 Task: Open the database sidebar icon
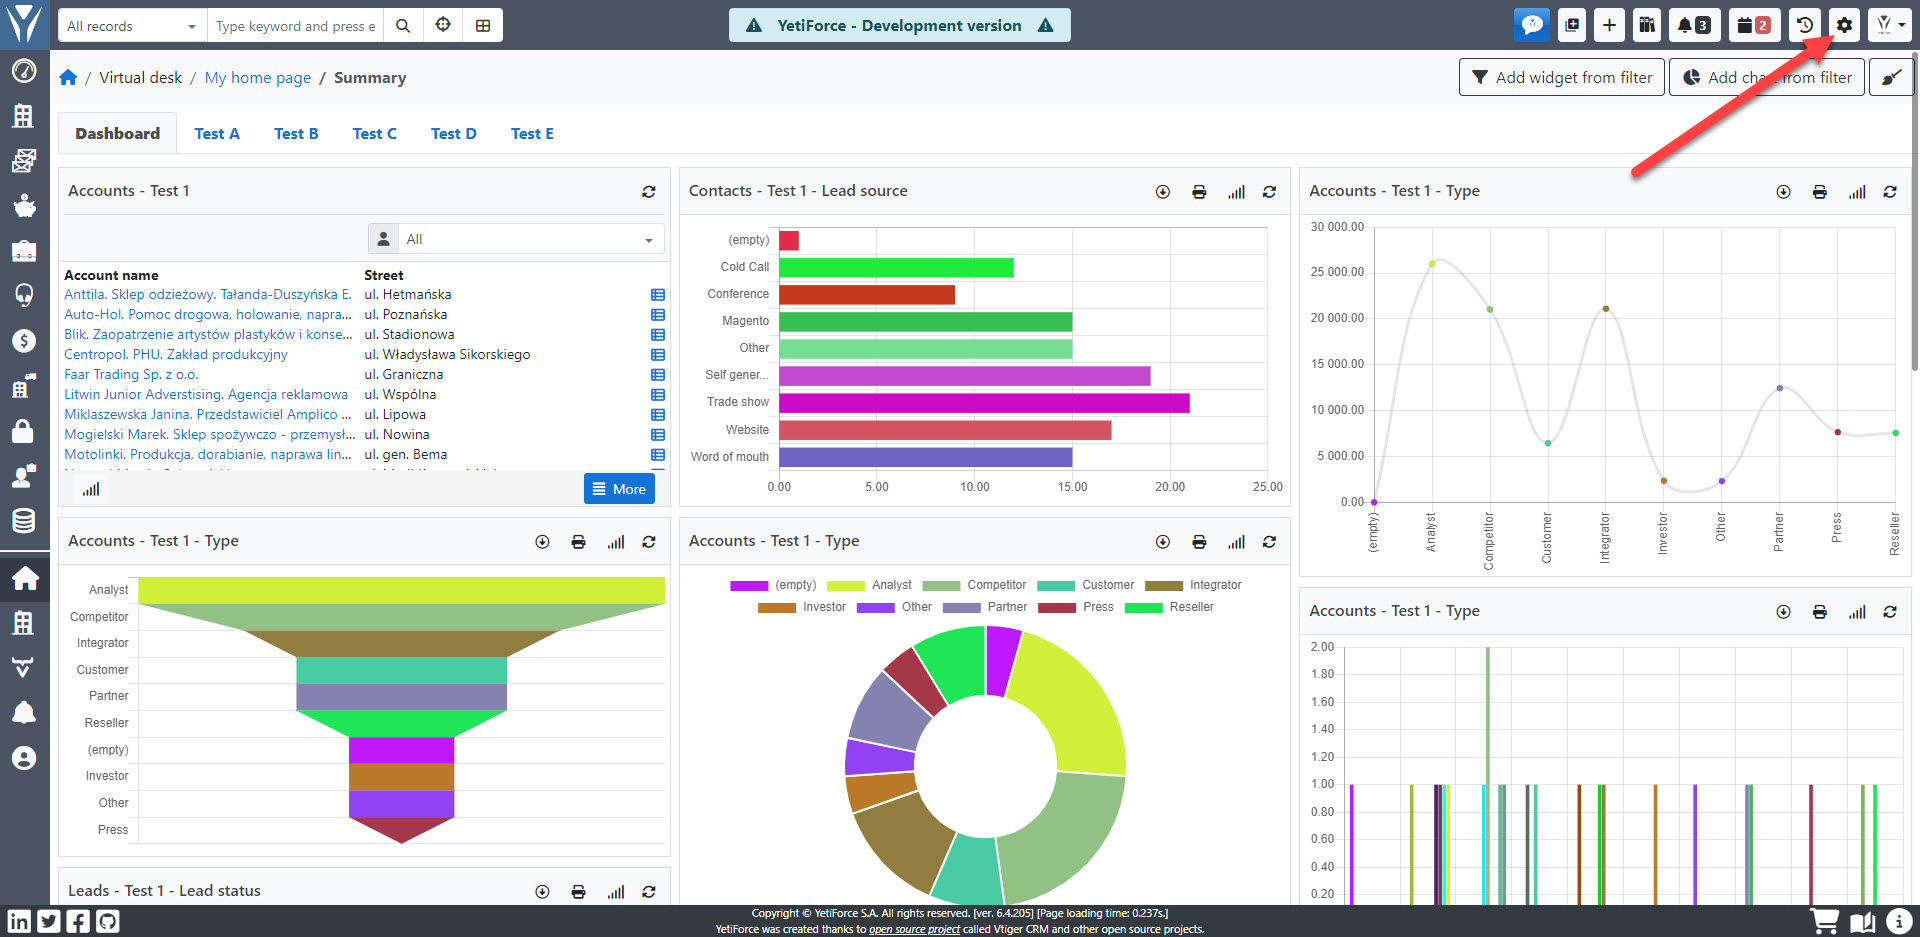click(24, 520)
